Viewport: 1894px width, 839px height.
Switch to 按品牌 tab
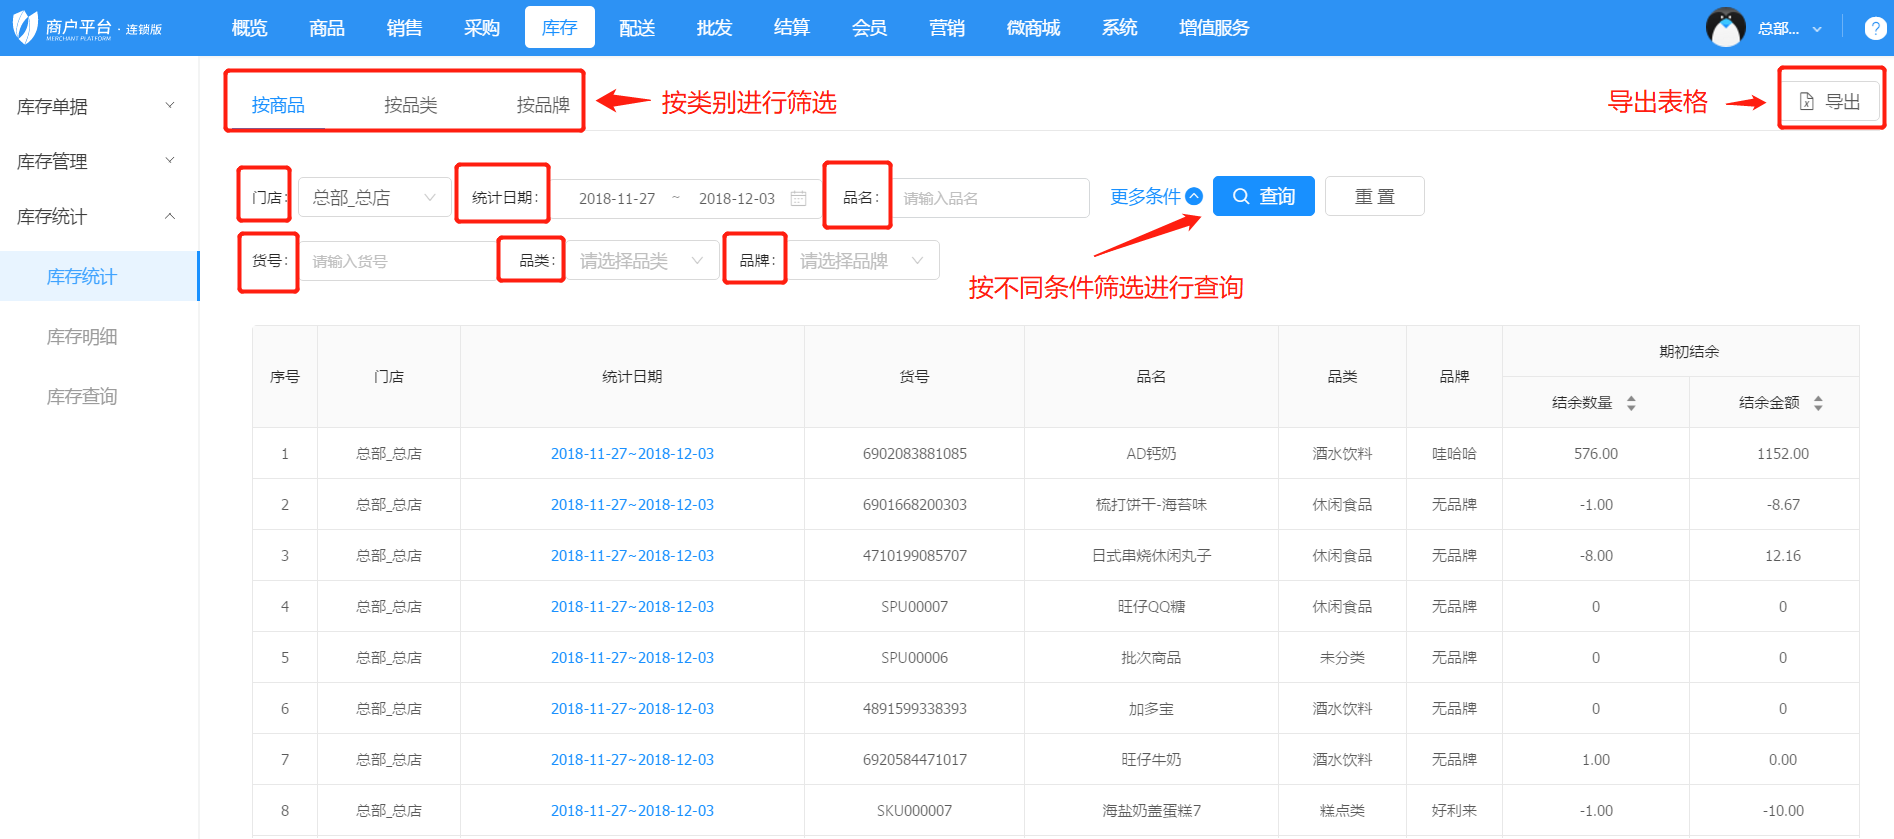[542, 105]
